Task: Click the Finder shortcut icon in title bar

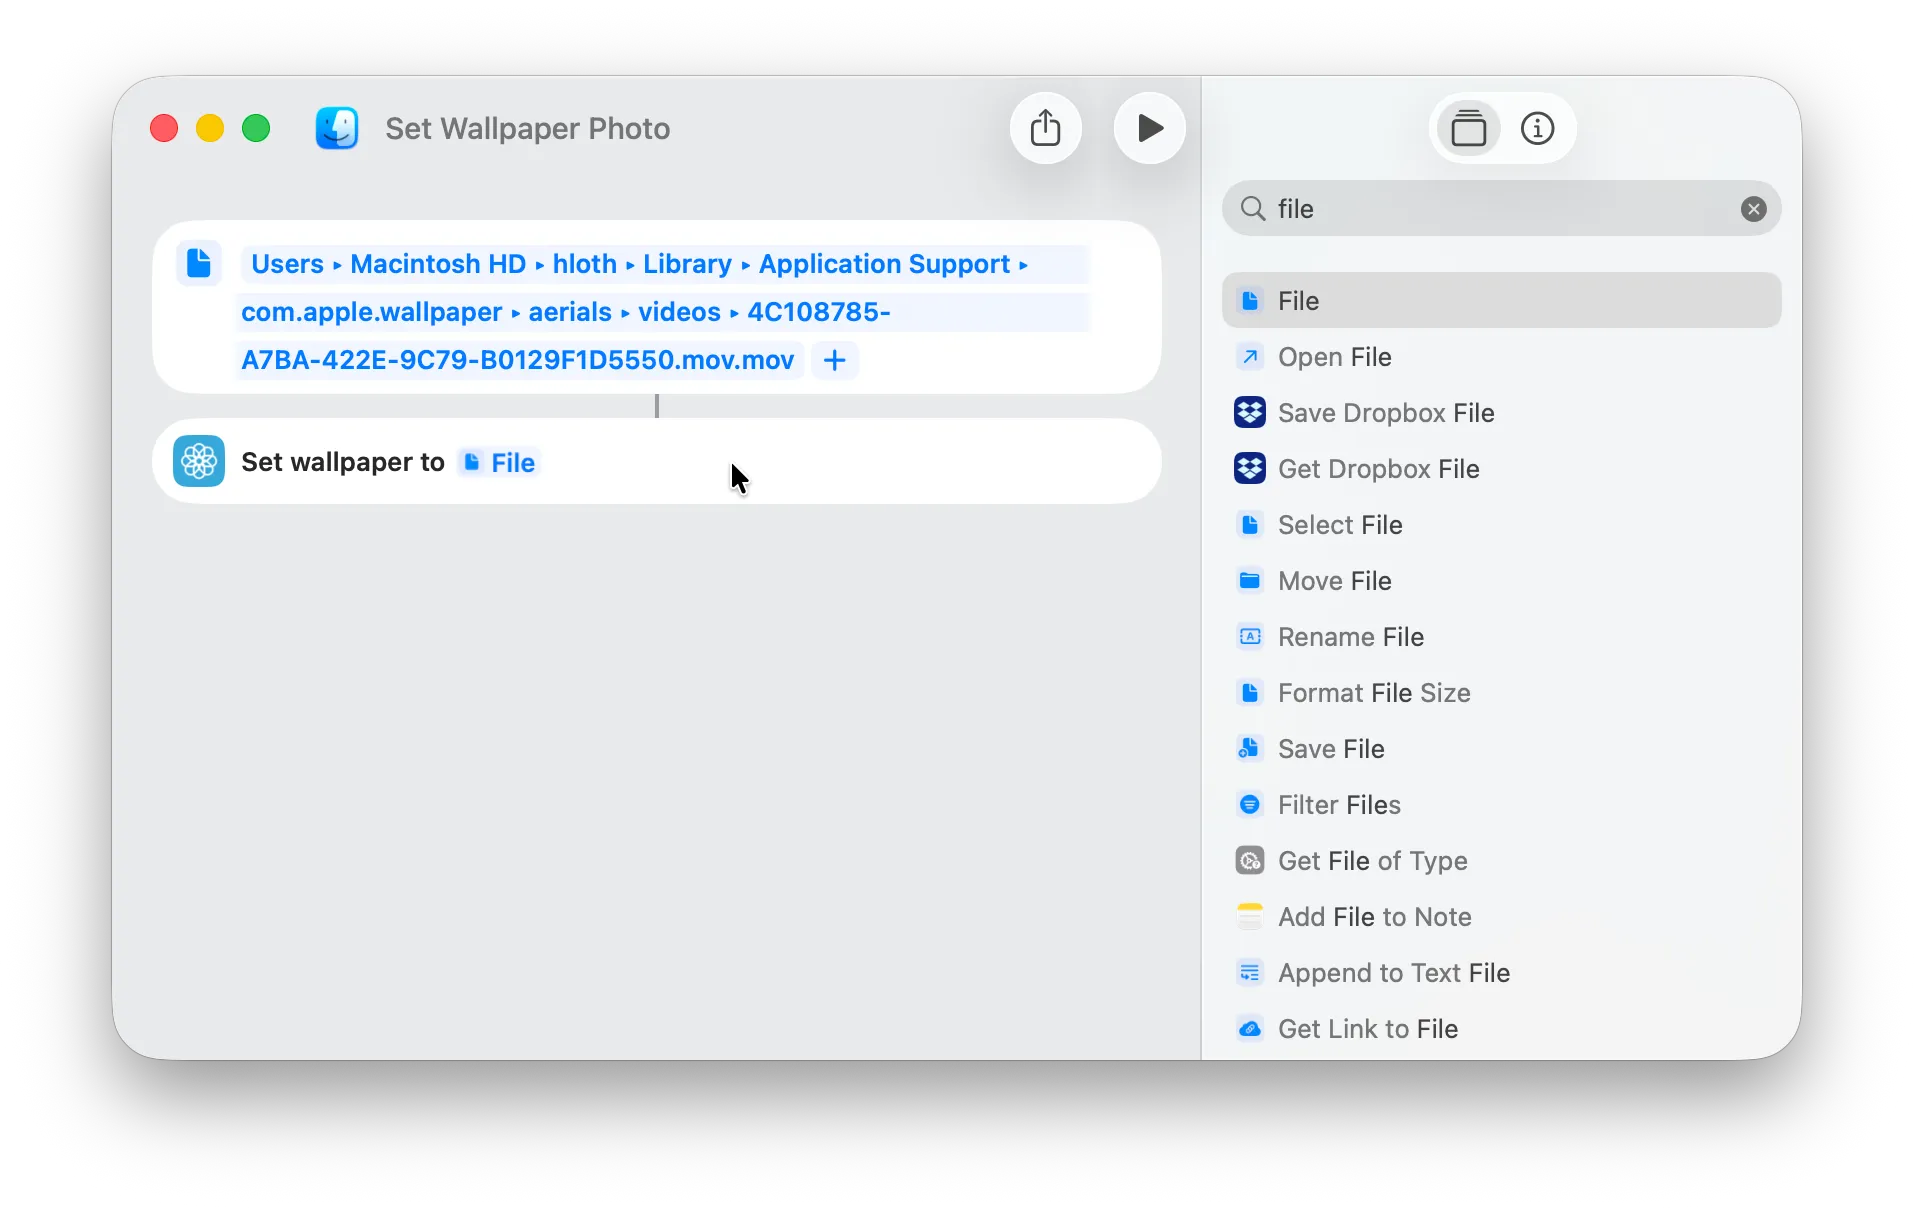Action: pyautogui.click(x=337, y=128)
